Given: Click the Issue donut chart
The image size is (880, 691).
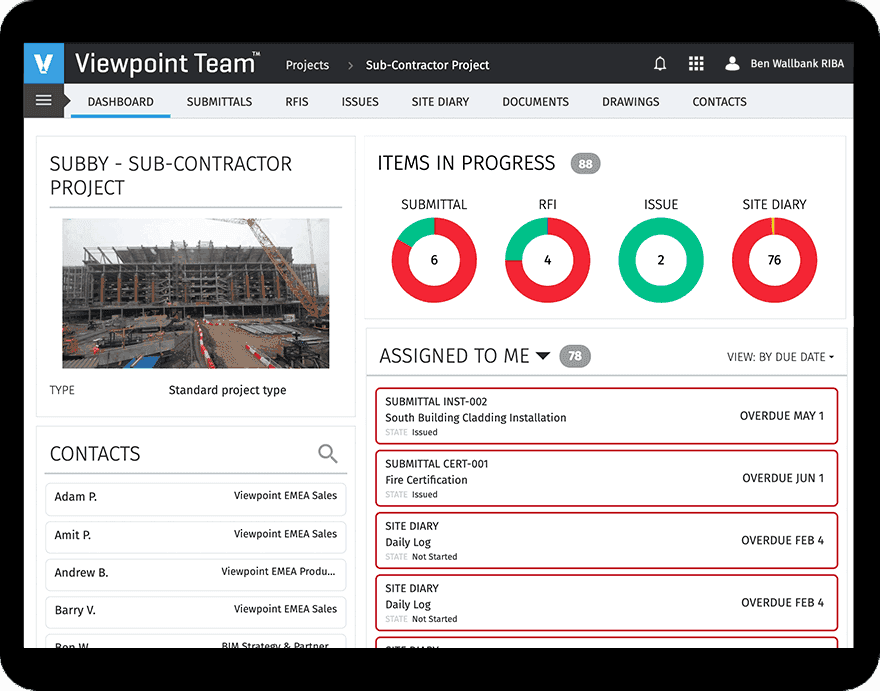Looking at the screenshot, I should [660, 258].
